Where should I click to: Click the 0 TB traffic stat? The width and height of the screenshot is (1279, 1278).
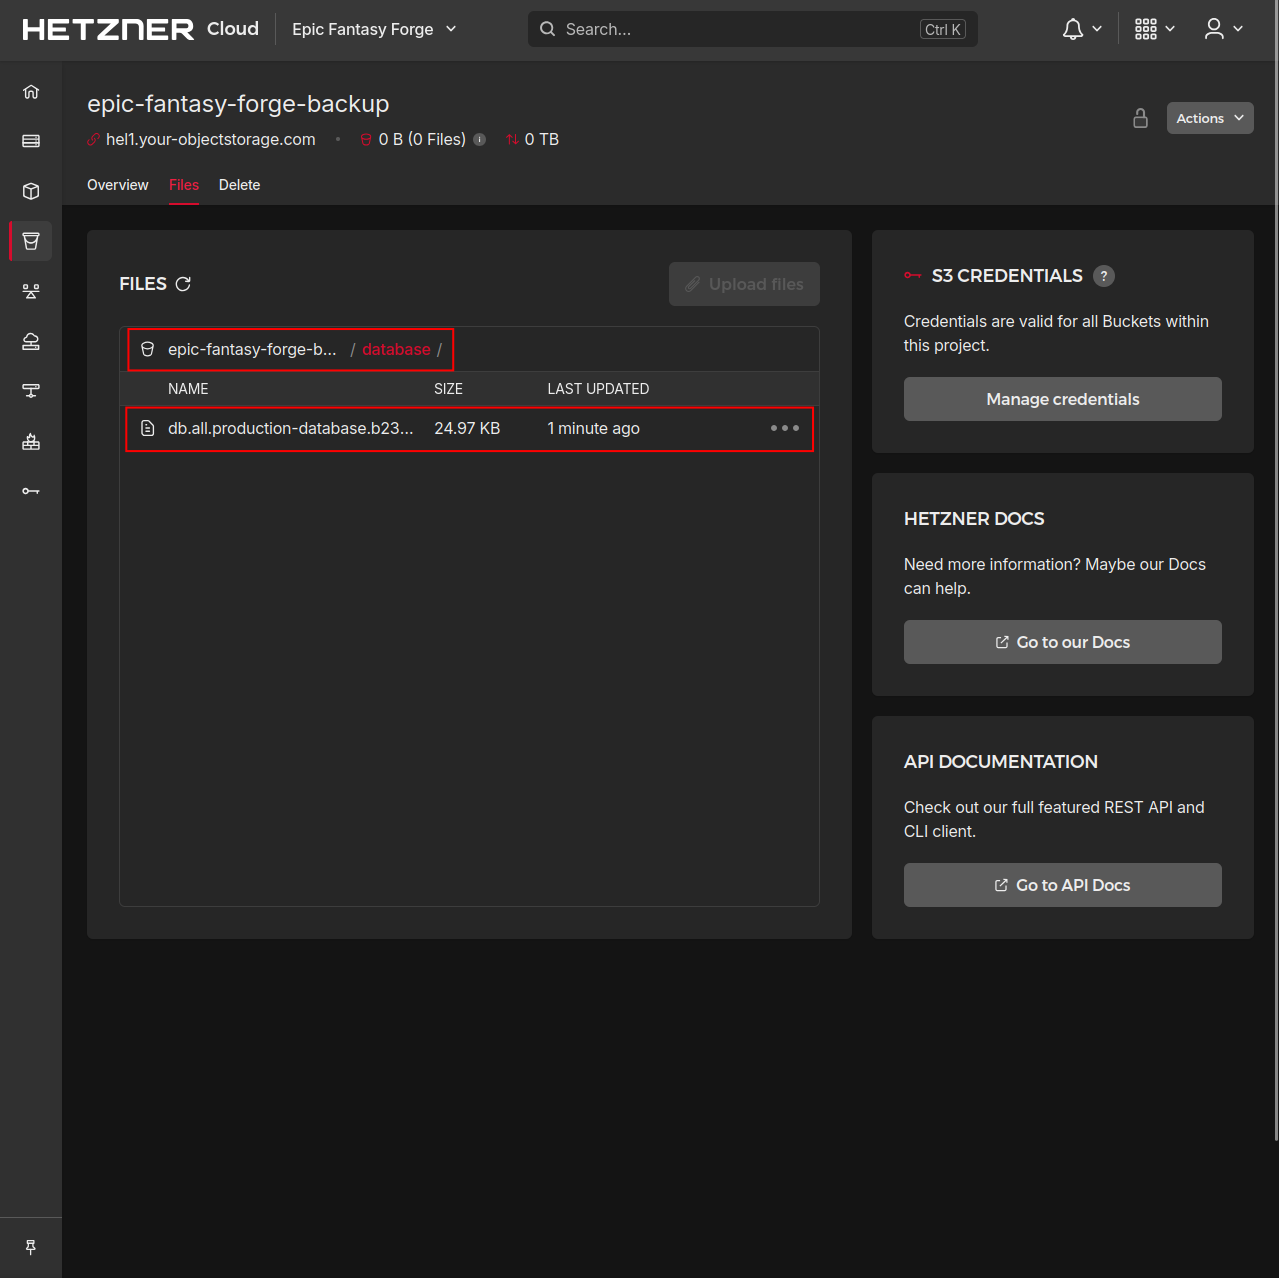(541, 140)
